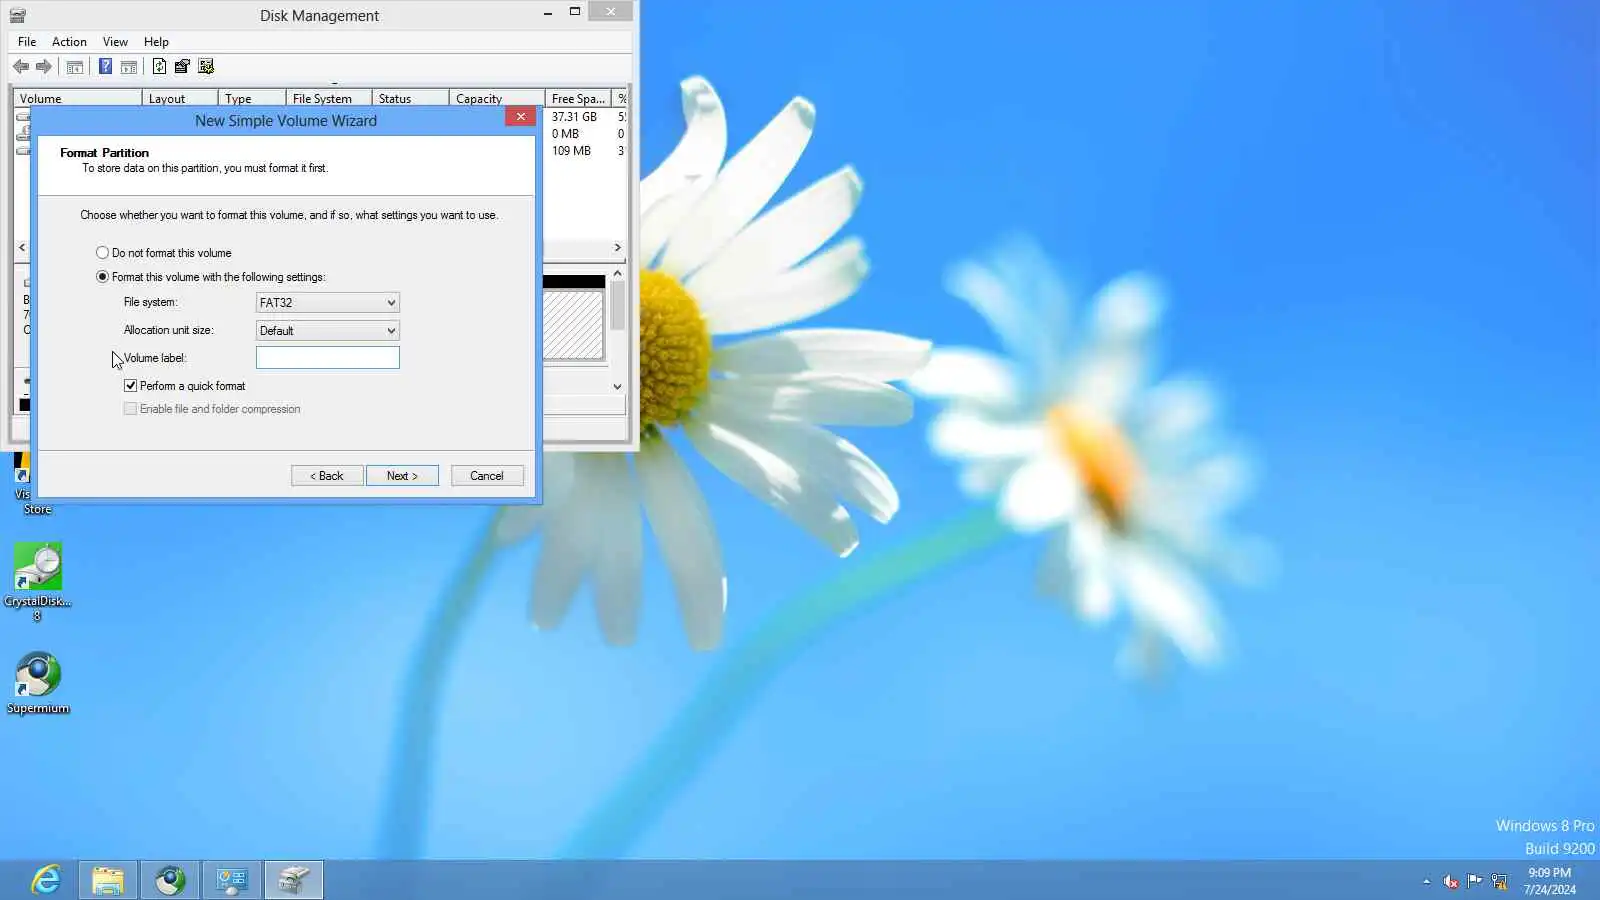Open Action Center flag icon in tray
The image size is (1600, 900).
tap(1475, 881)
